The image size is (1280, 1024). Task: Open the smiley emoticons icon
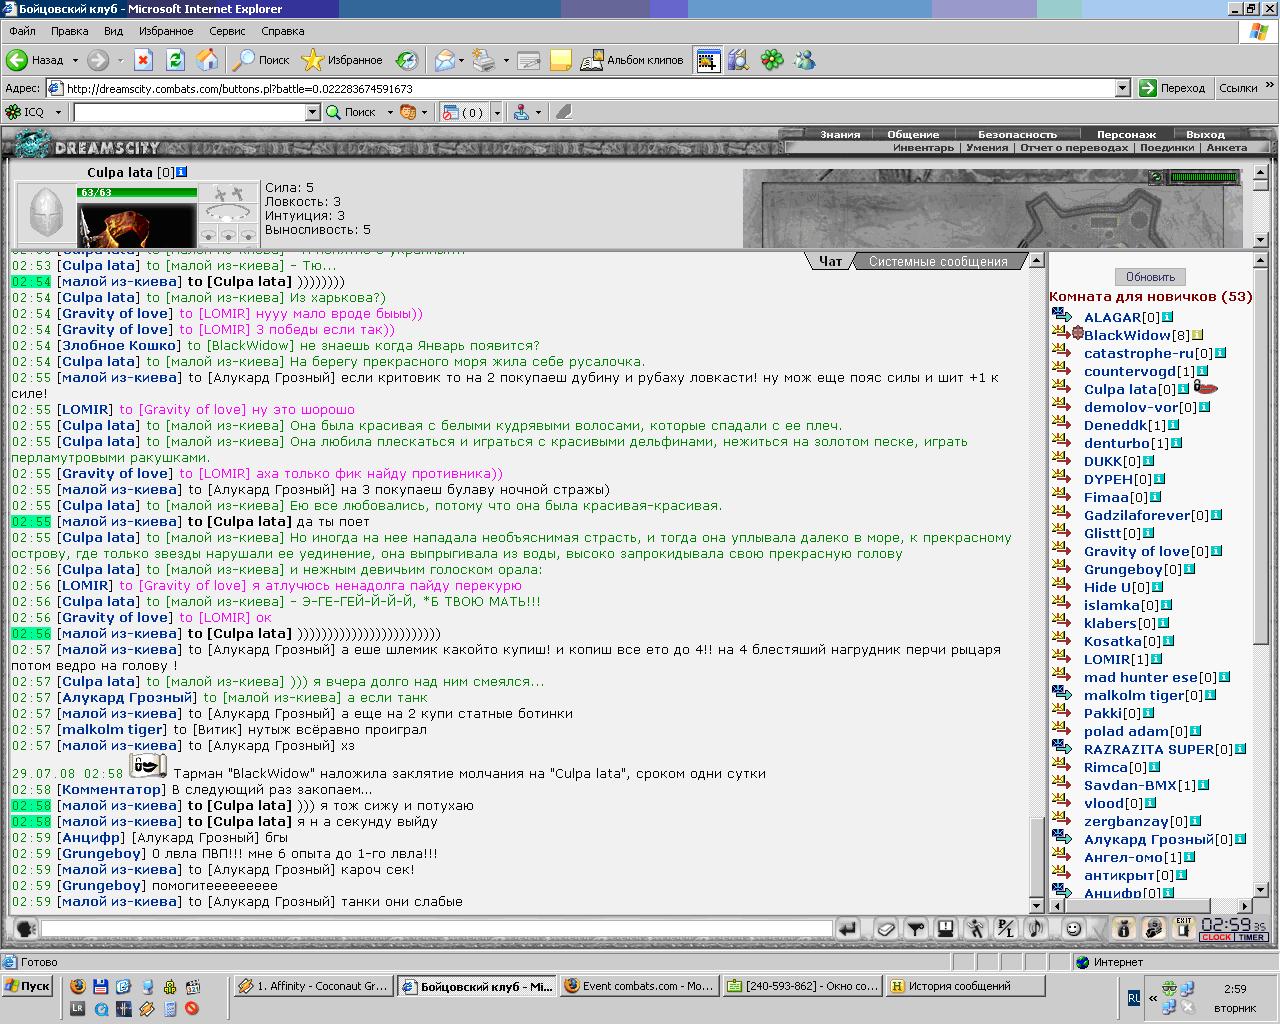coord(1073,929)
